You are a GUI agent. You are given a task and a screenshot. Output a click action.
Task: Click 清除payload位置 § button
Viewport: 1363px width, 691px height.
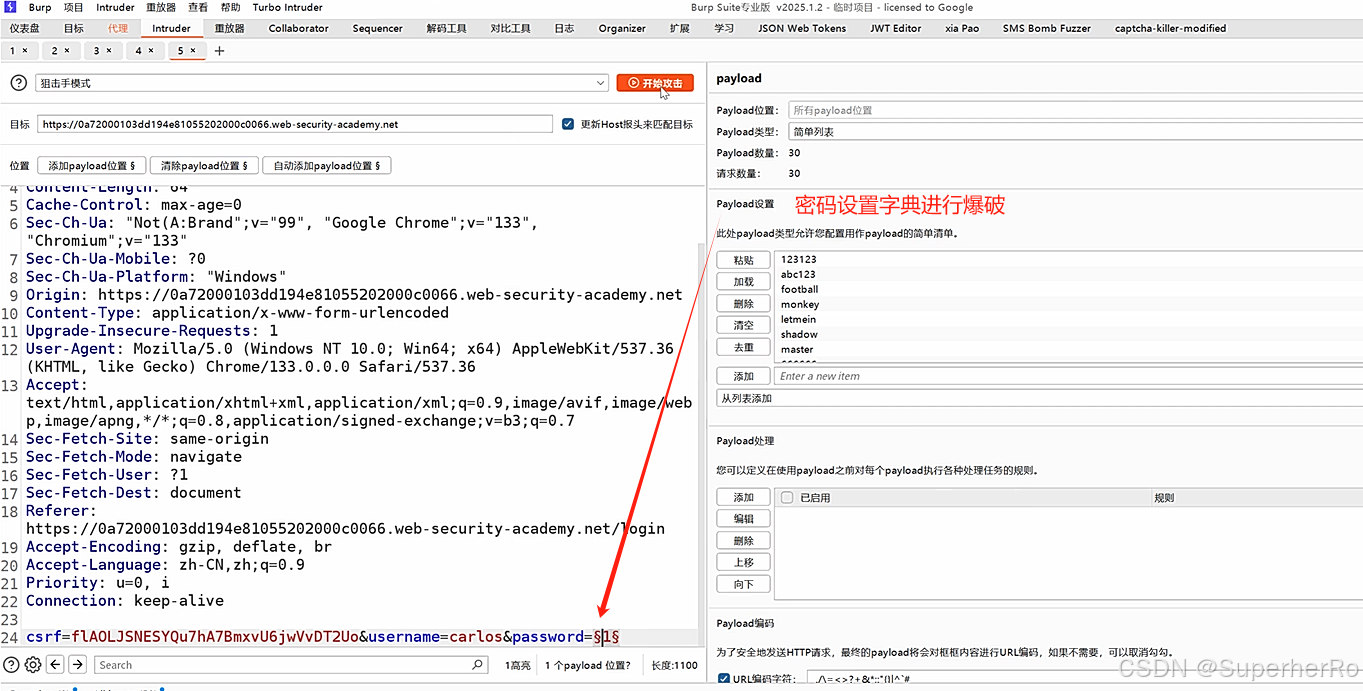[205, 166]
